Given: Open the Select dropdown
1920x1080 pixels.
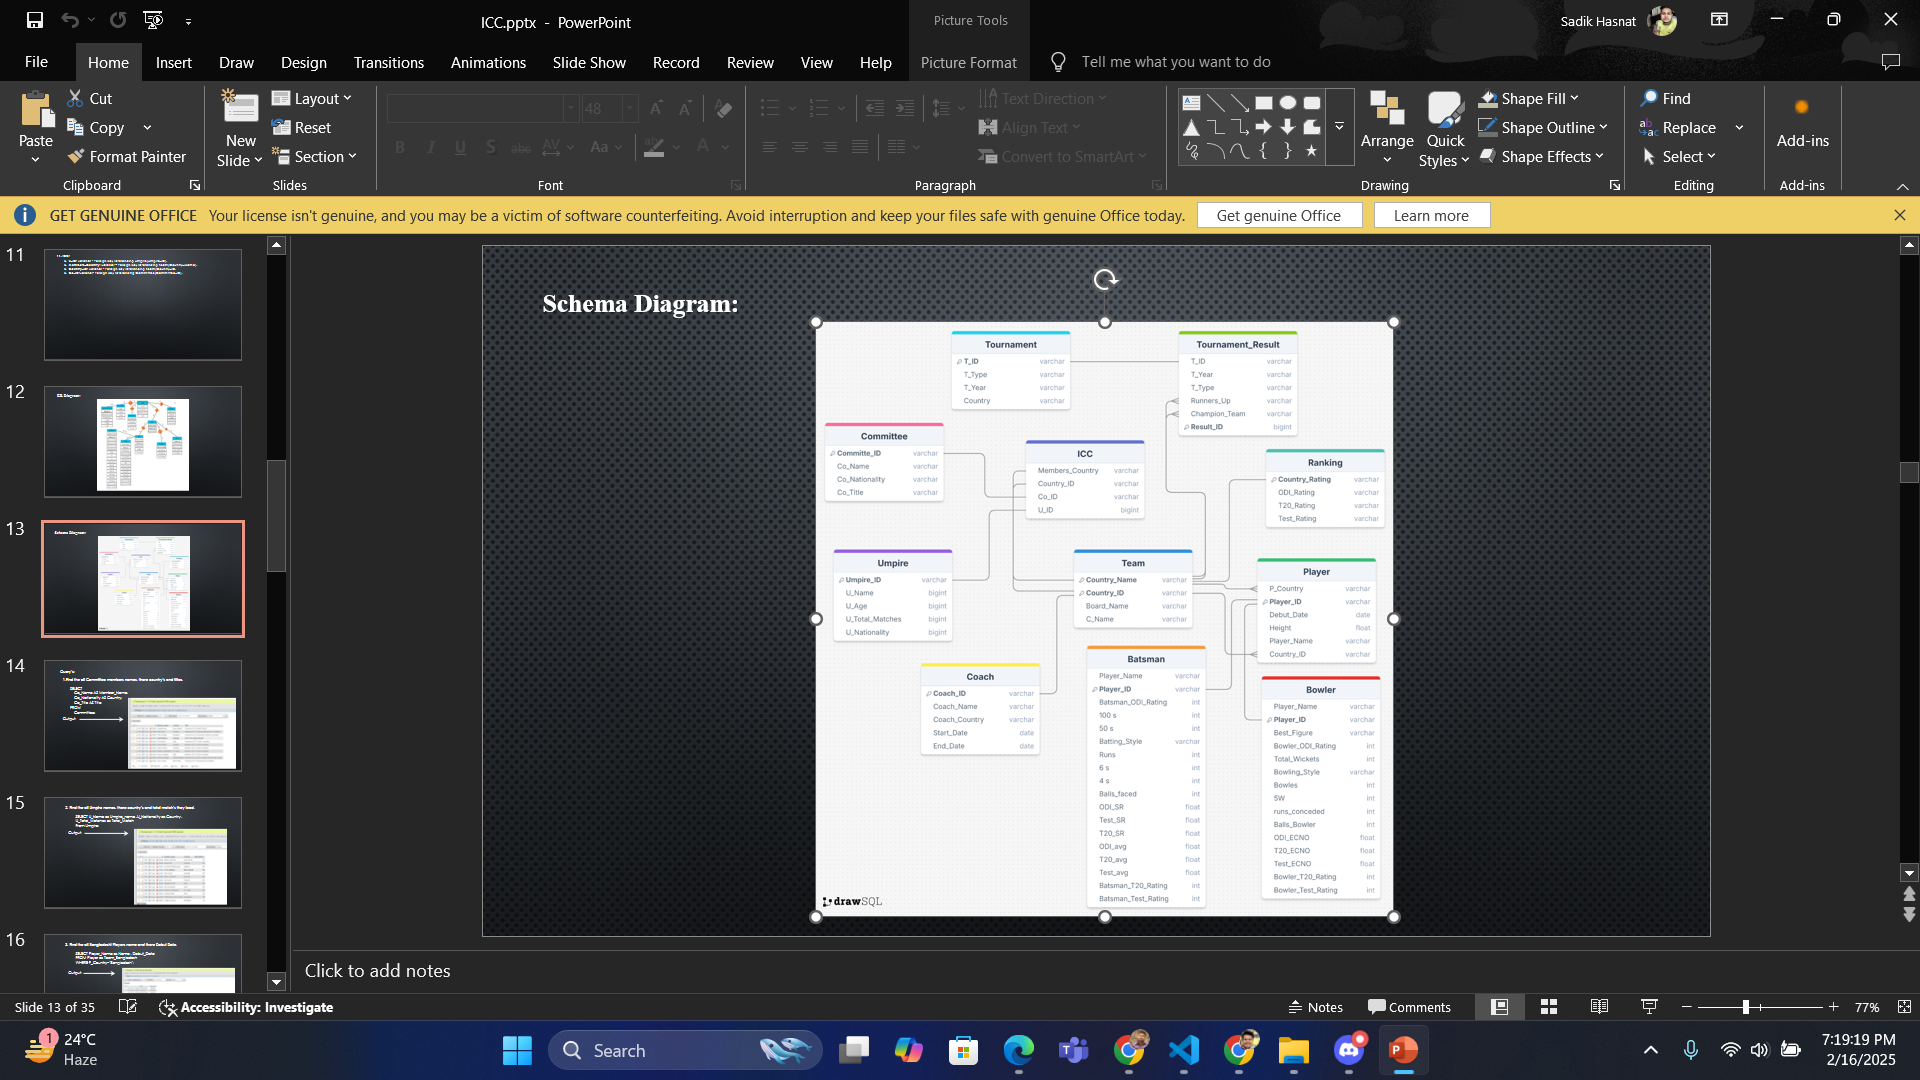Looking at the screenshot, I should point(1679,156).
